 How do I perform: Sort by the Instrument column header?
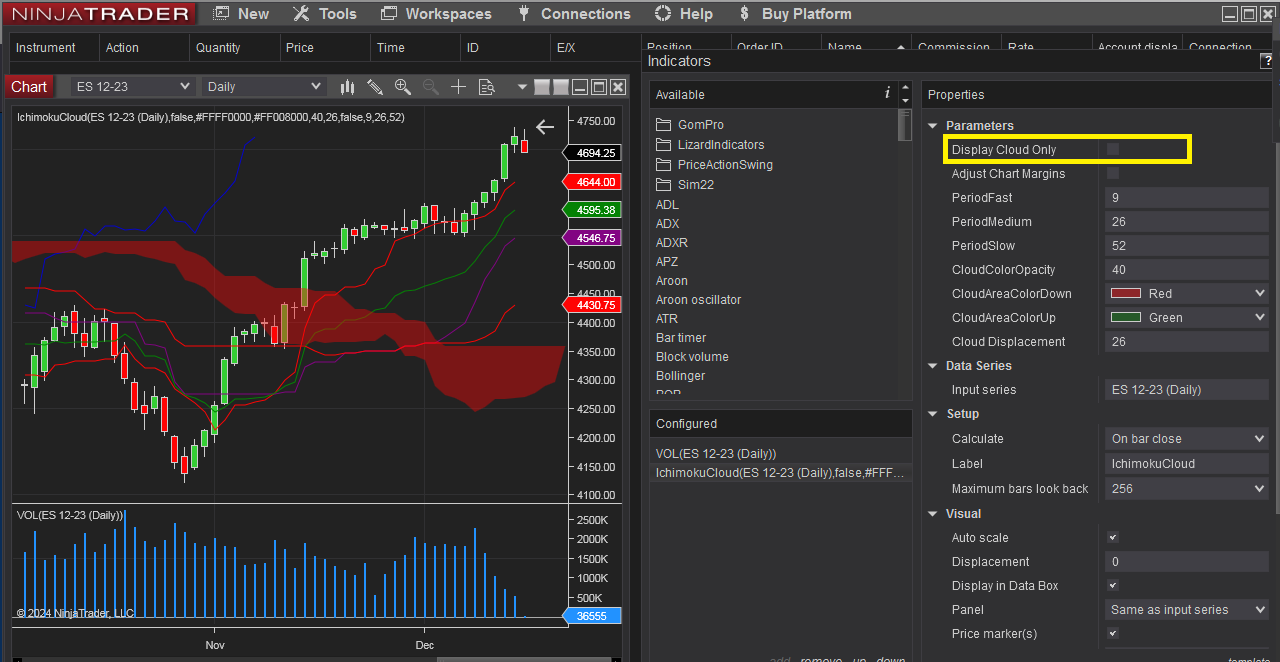[55, 47]
